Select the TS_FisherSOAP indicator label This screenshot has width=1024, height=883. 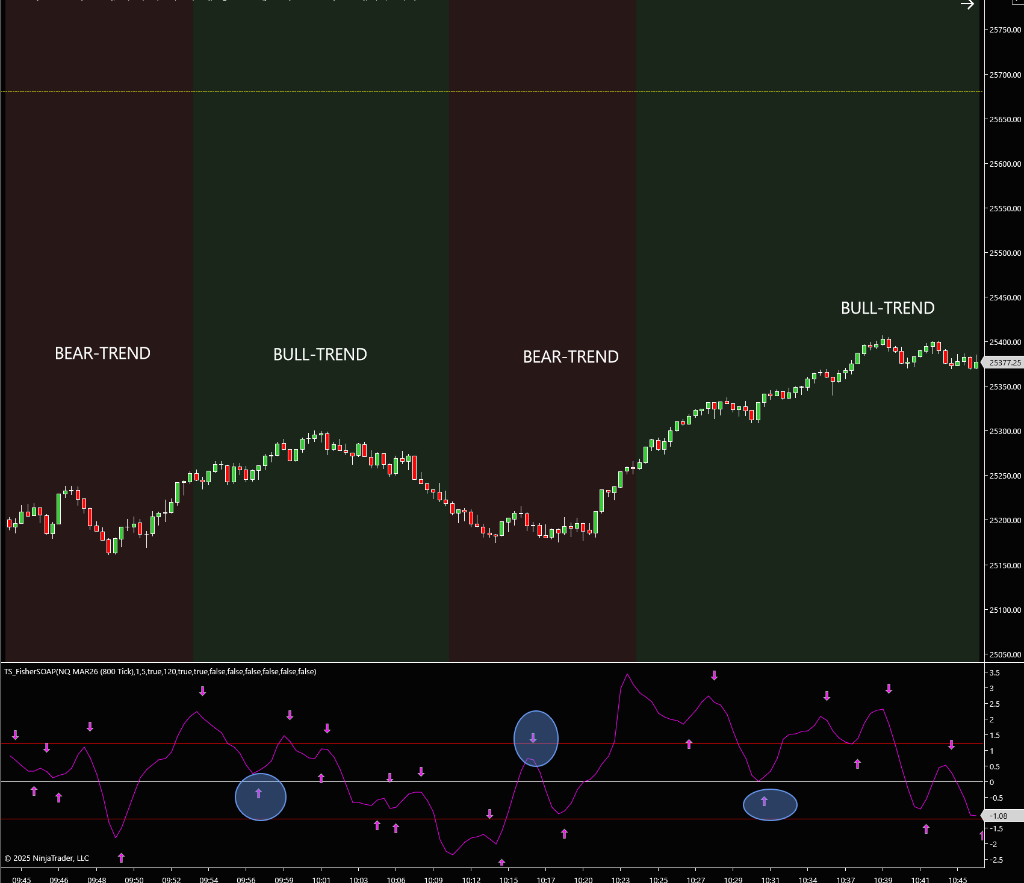[x=160, y=672]
